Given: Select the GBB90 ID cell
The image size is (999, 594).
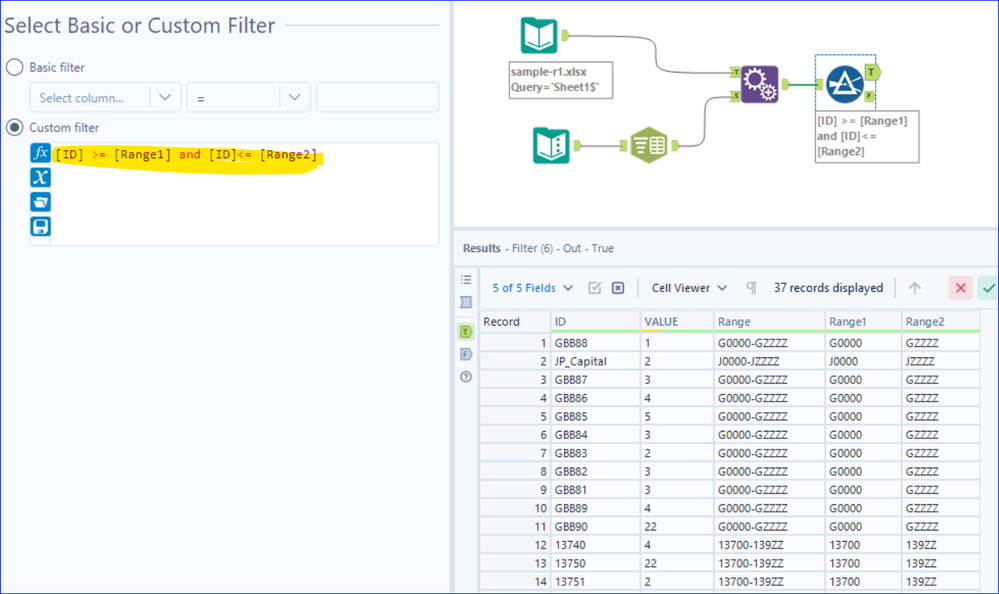Looking at the screenshot, I should [x=595, y=526].
